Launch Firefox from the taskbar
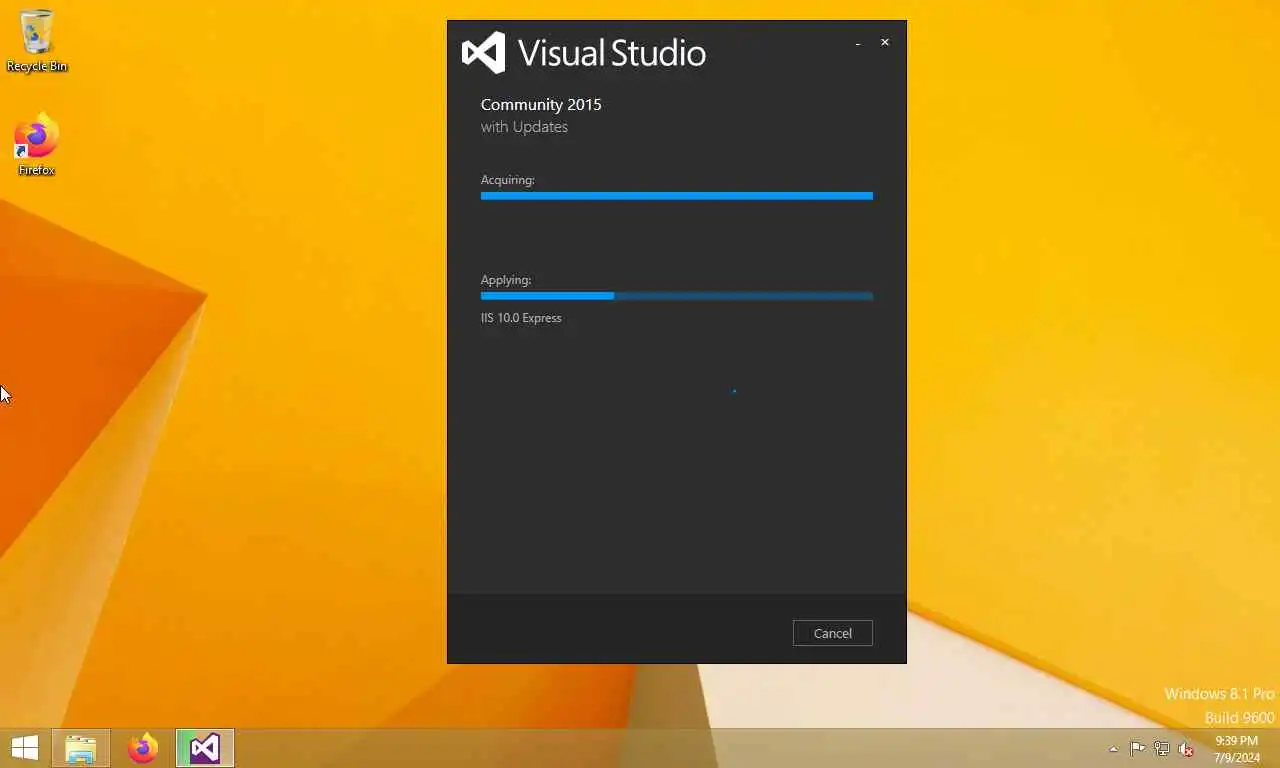 [x=143, y=748]
